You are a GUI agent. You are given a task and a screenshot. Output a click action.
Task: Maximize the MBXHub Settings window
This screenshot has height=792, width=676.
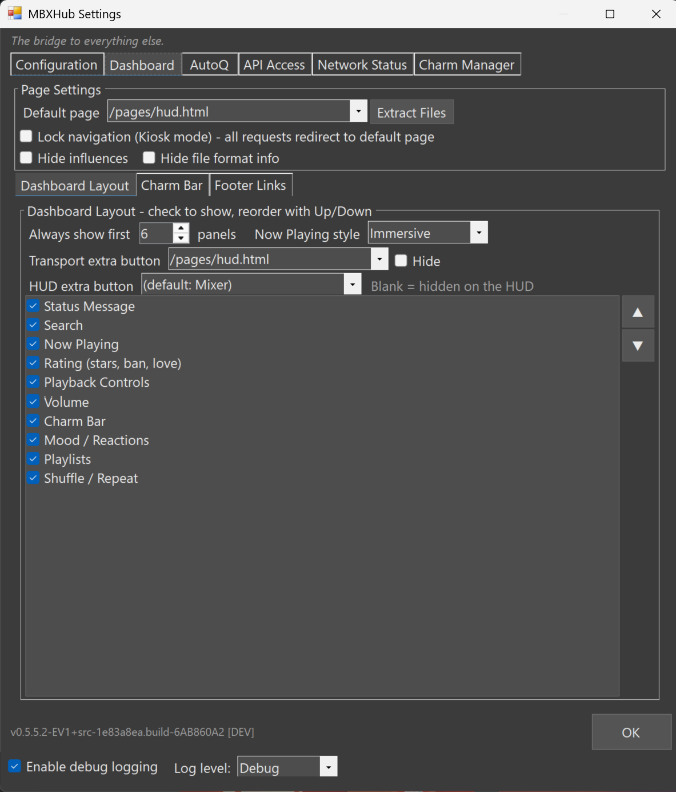610,14
